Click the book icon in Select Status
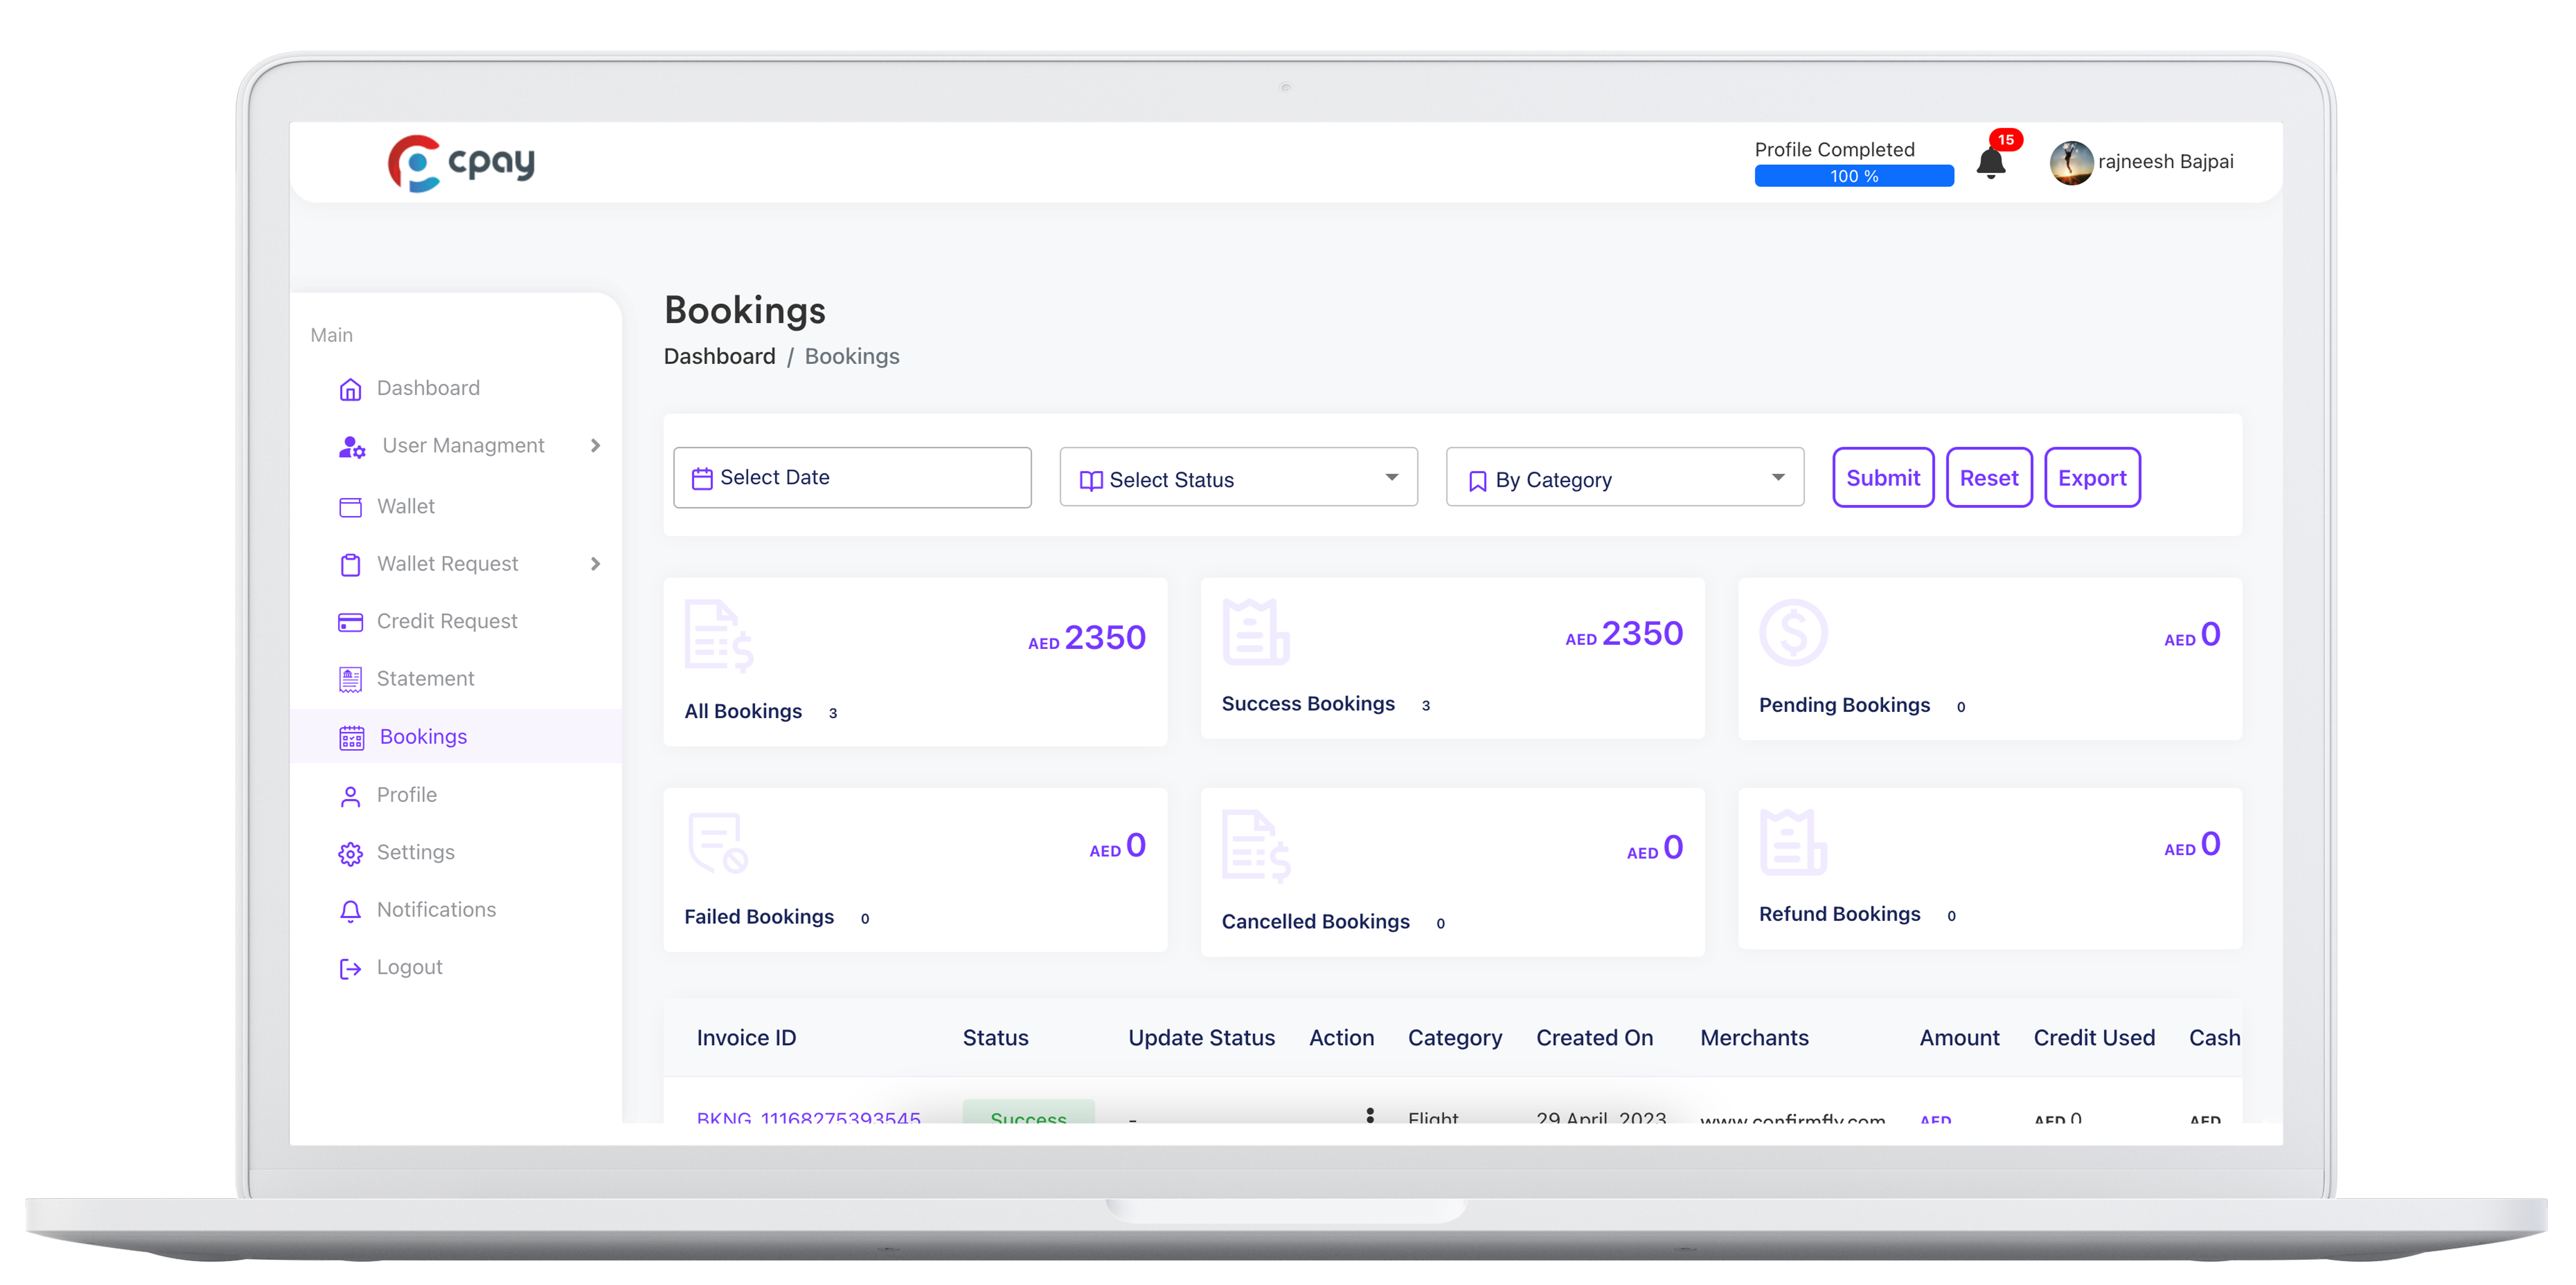 coord(1091,481)
